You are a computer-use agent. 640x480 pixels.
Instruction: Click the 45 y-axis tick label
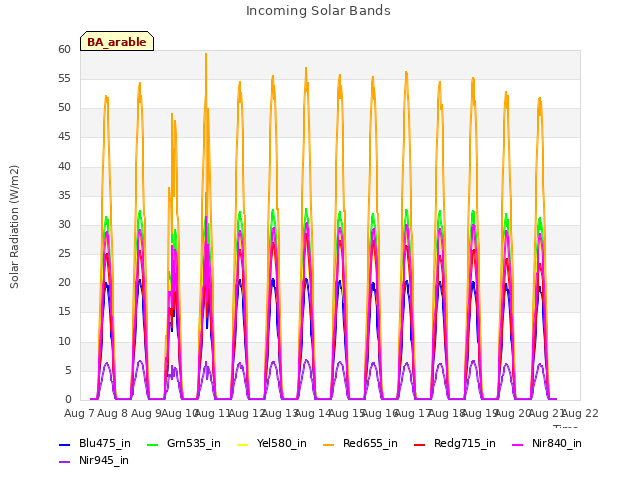(64, 137)
